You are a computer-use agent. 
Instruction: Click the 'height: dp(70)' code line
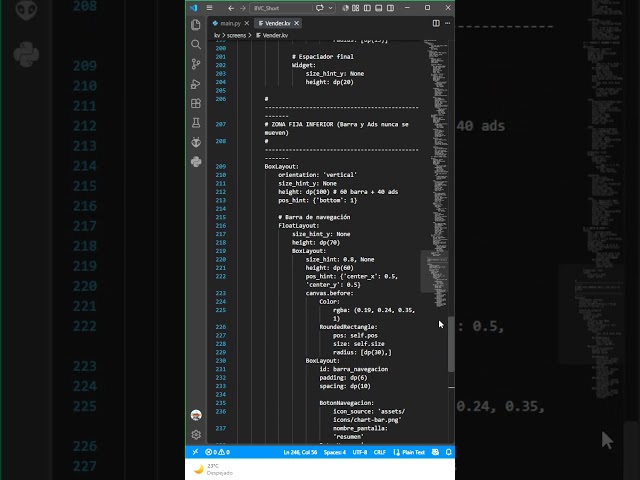(x=316, y=242)
